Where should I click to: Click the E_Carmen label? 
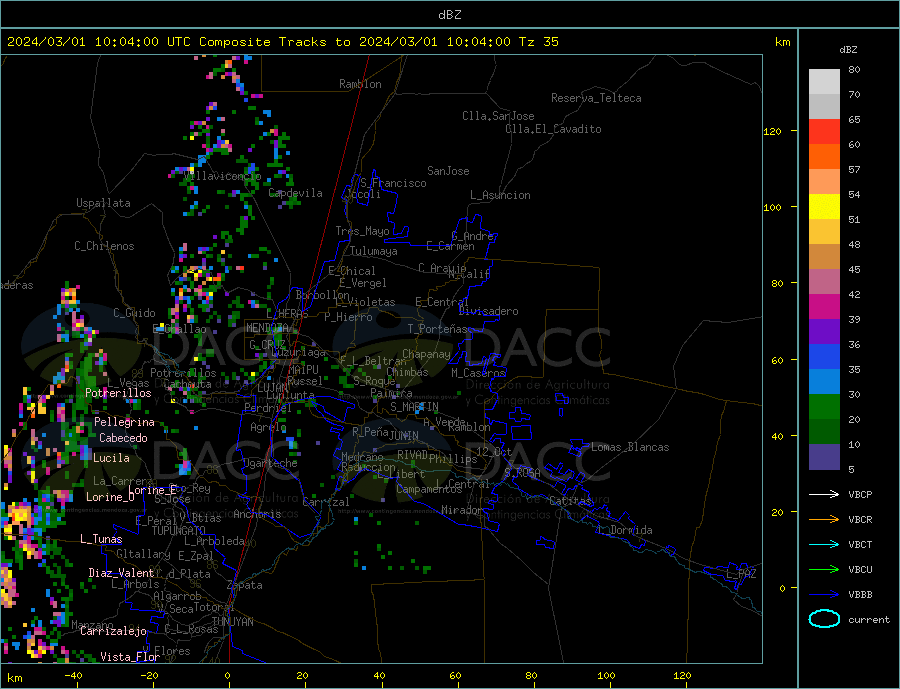coord(451,247)
